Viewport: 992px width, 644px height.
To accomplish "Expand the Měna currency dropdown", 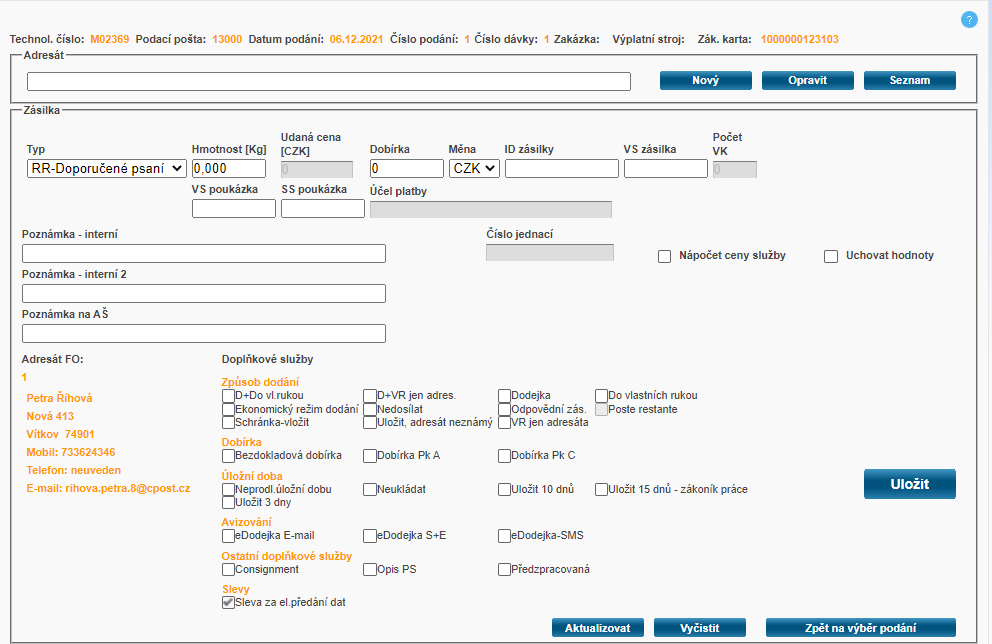I will (x=474, y=169).
